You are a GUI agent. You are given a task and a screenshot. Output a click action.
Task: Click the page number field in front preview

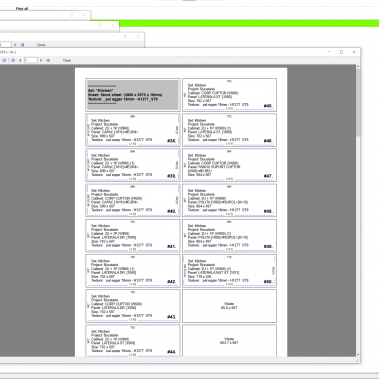[x=30, y=60]
